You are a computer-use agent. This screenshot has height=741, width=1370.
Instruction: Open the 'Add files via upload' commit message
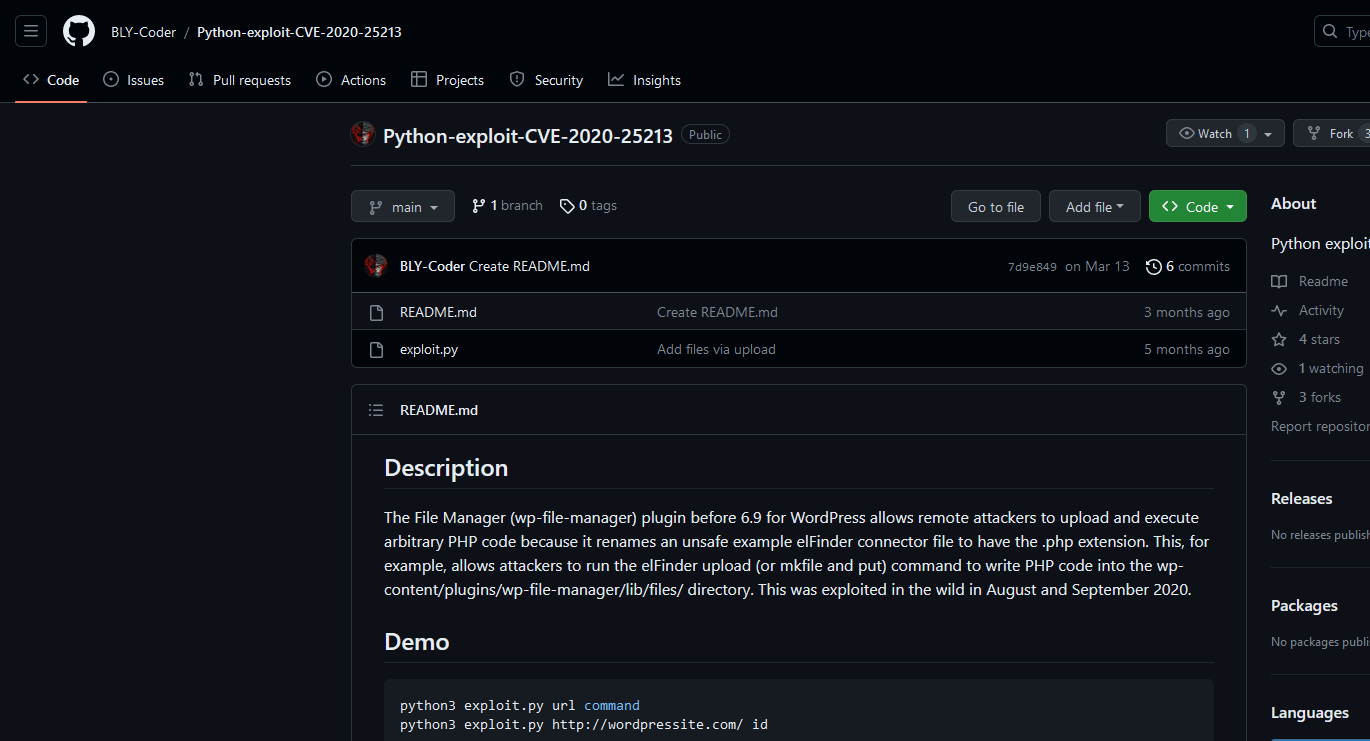[716, 349]
